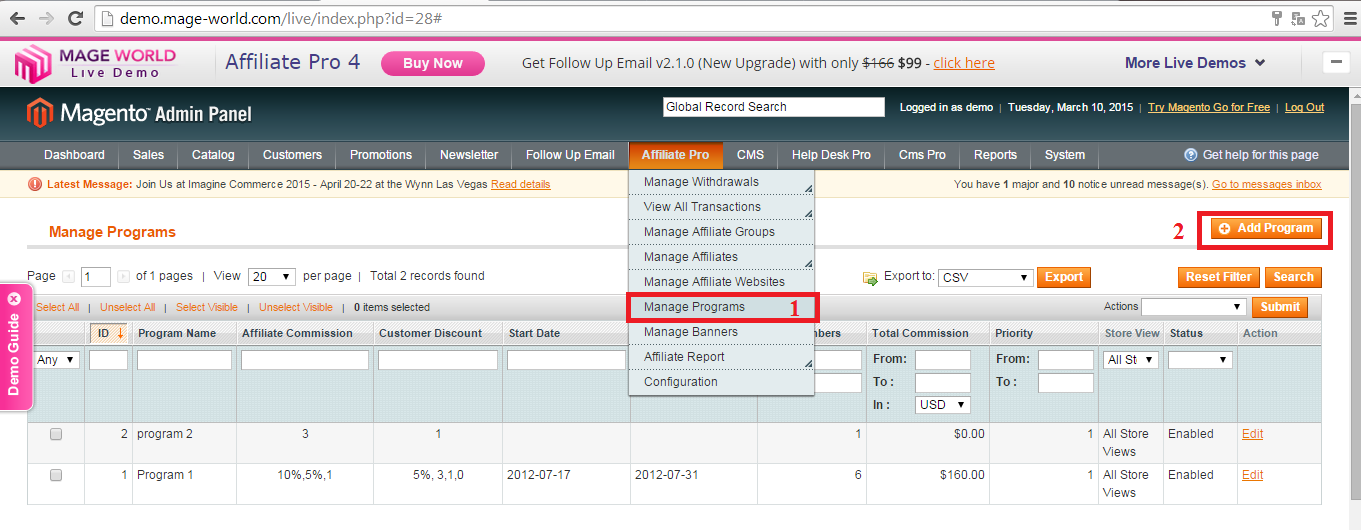
Task: Open the System menu
Action: [x=1065, y=155]
